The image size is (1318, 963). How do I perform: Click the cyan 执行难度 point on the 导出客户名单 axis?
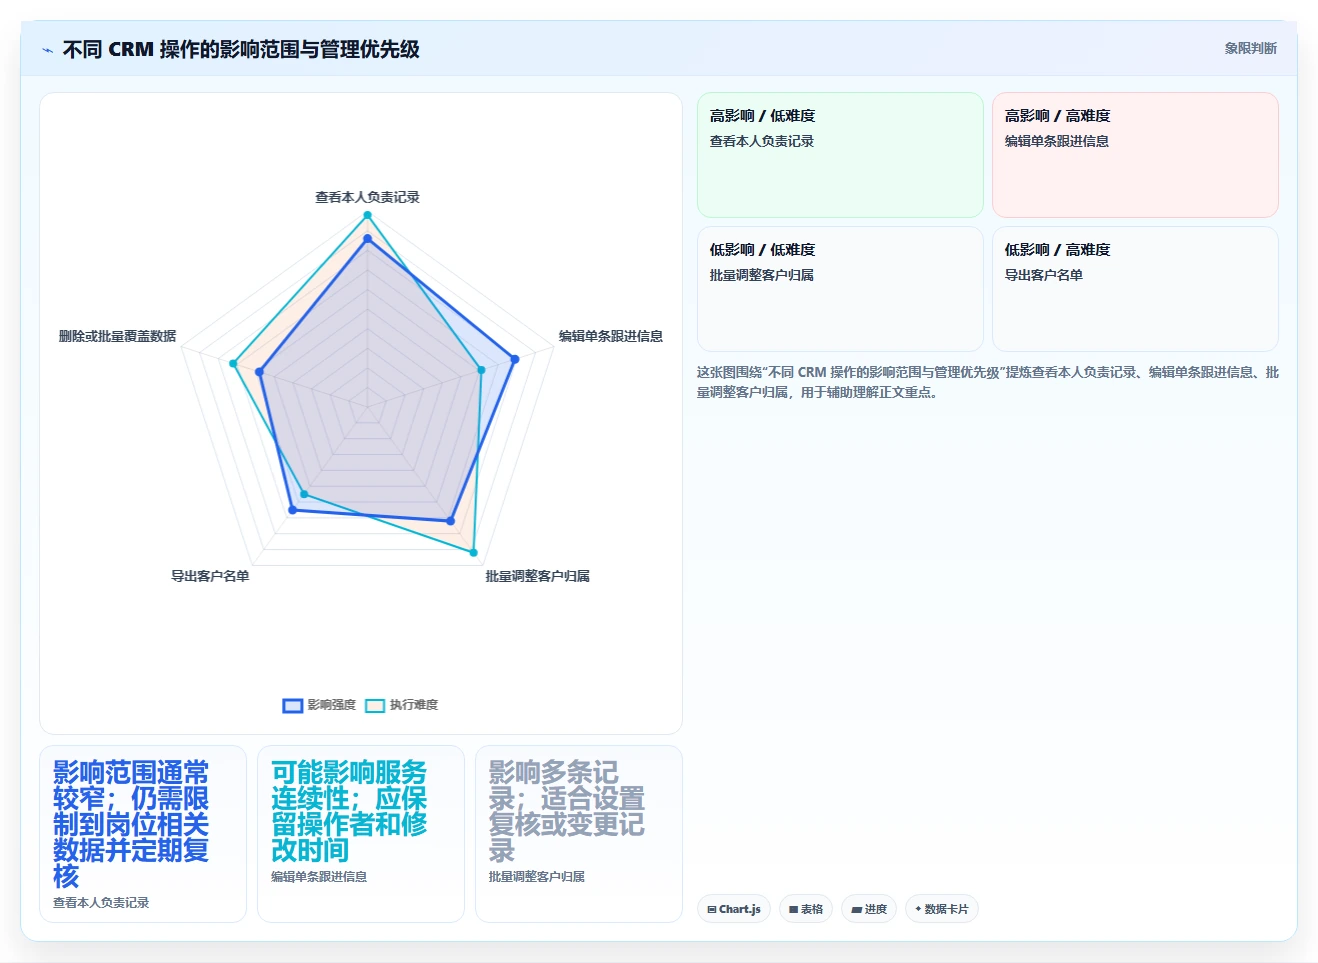pos(305,494)
